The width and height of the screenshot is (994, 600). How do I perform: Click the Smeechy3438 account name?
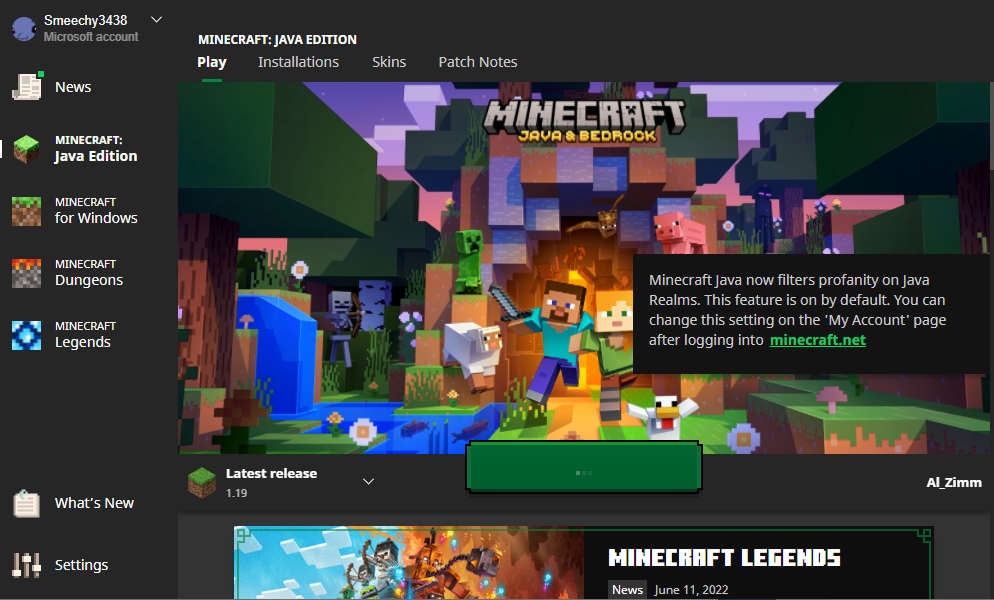[86, 20]
